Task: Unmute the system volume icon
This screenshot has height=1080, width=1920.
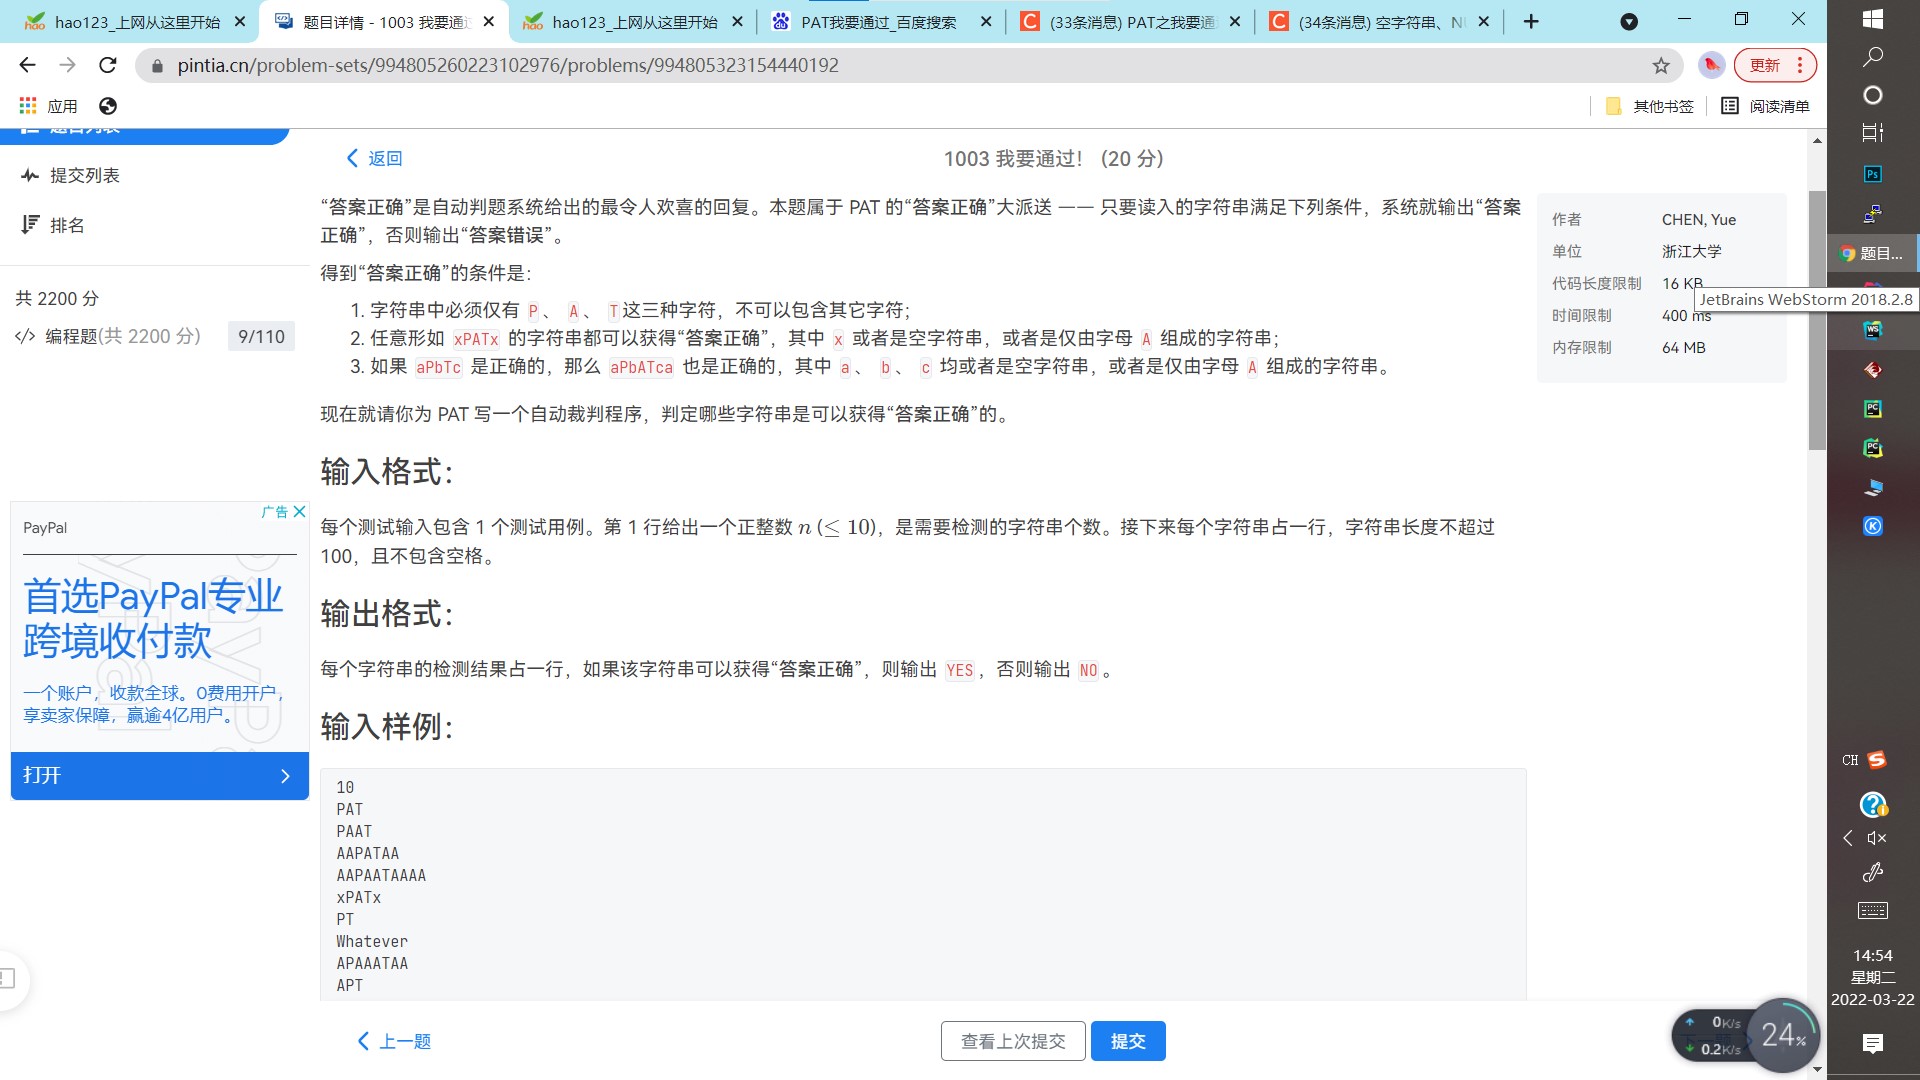Action: tap(1876, 838)
